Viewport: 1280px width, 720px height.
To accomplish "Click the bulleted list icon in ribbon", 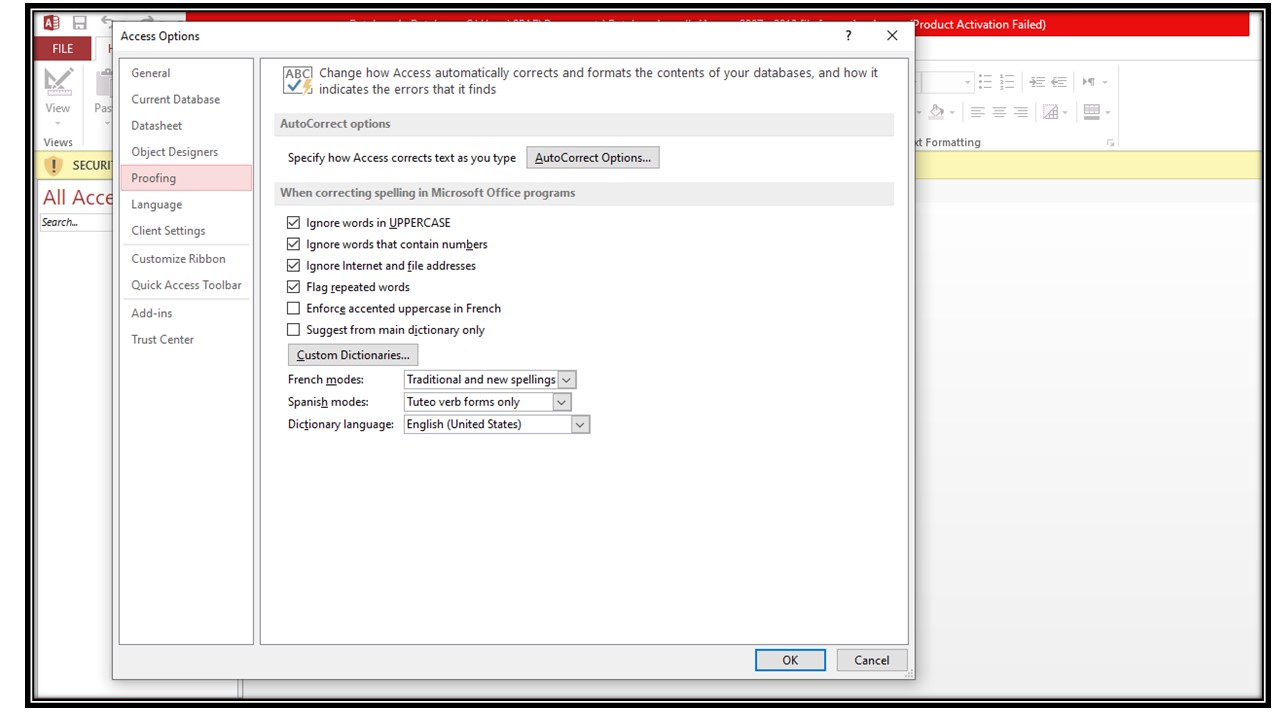I will [x=985, y=82].
